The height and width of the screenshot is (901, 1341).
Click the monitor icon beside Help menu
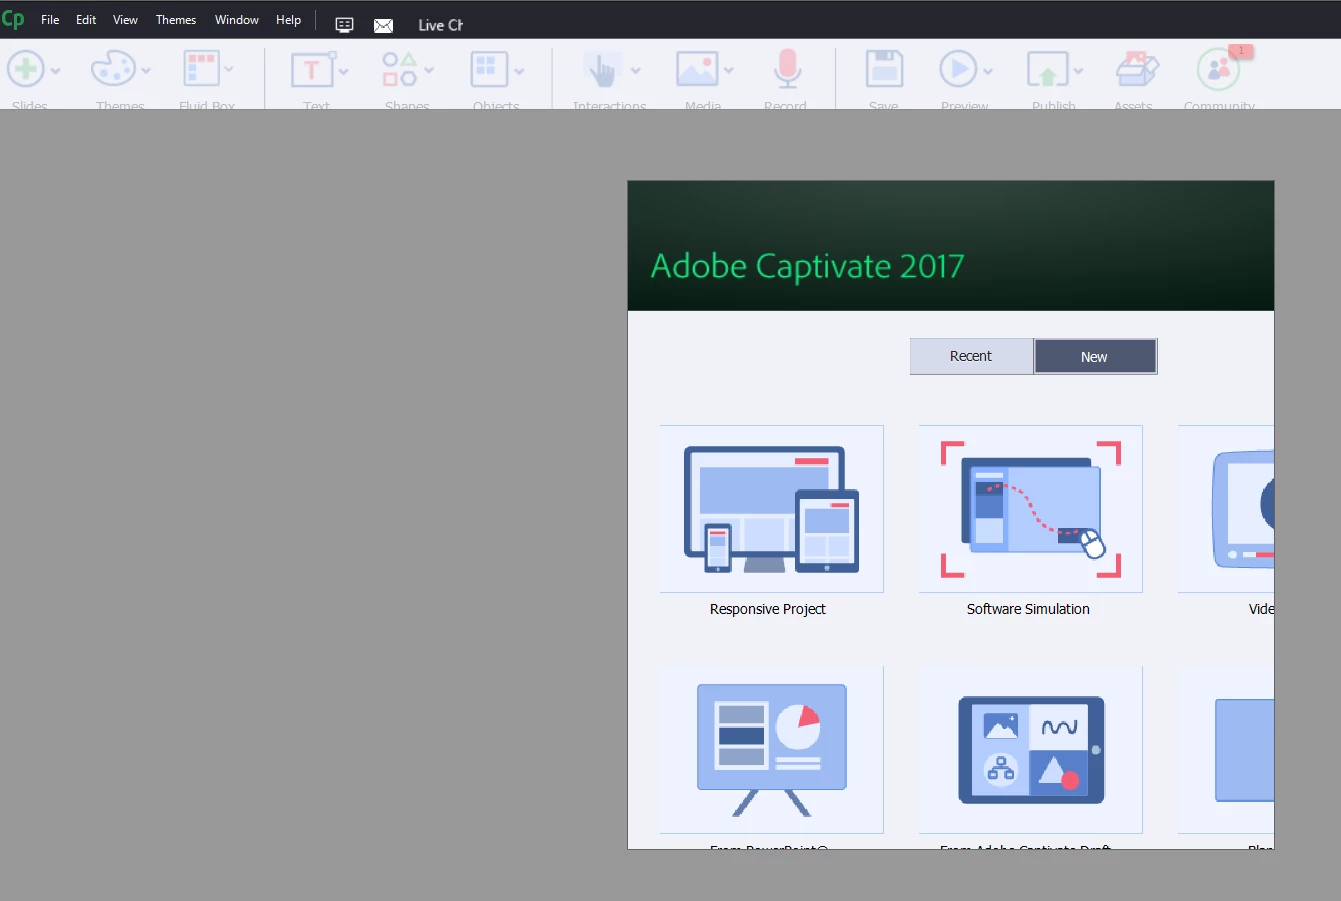tap(344, 25)
